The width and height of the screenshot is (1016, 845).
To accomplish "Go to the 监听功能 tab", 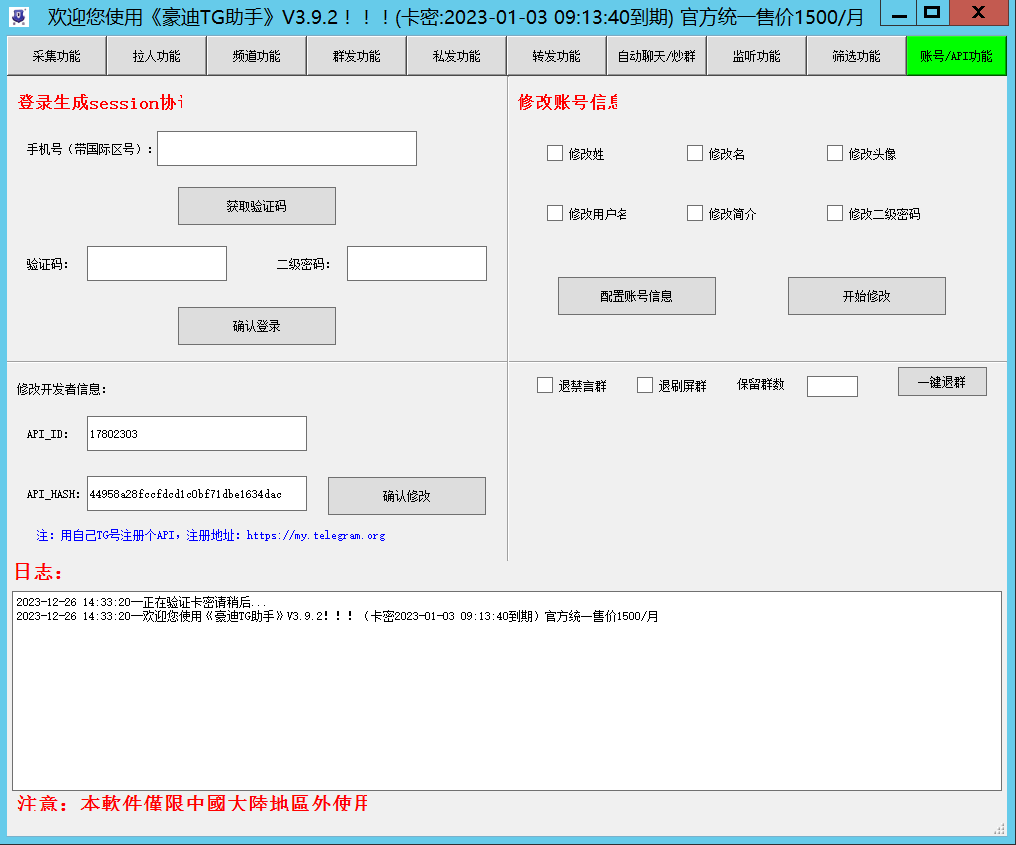I will [x=756, y=56].
